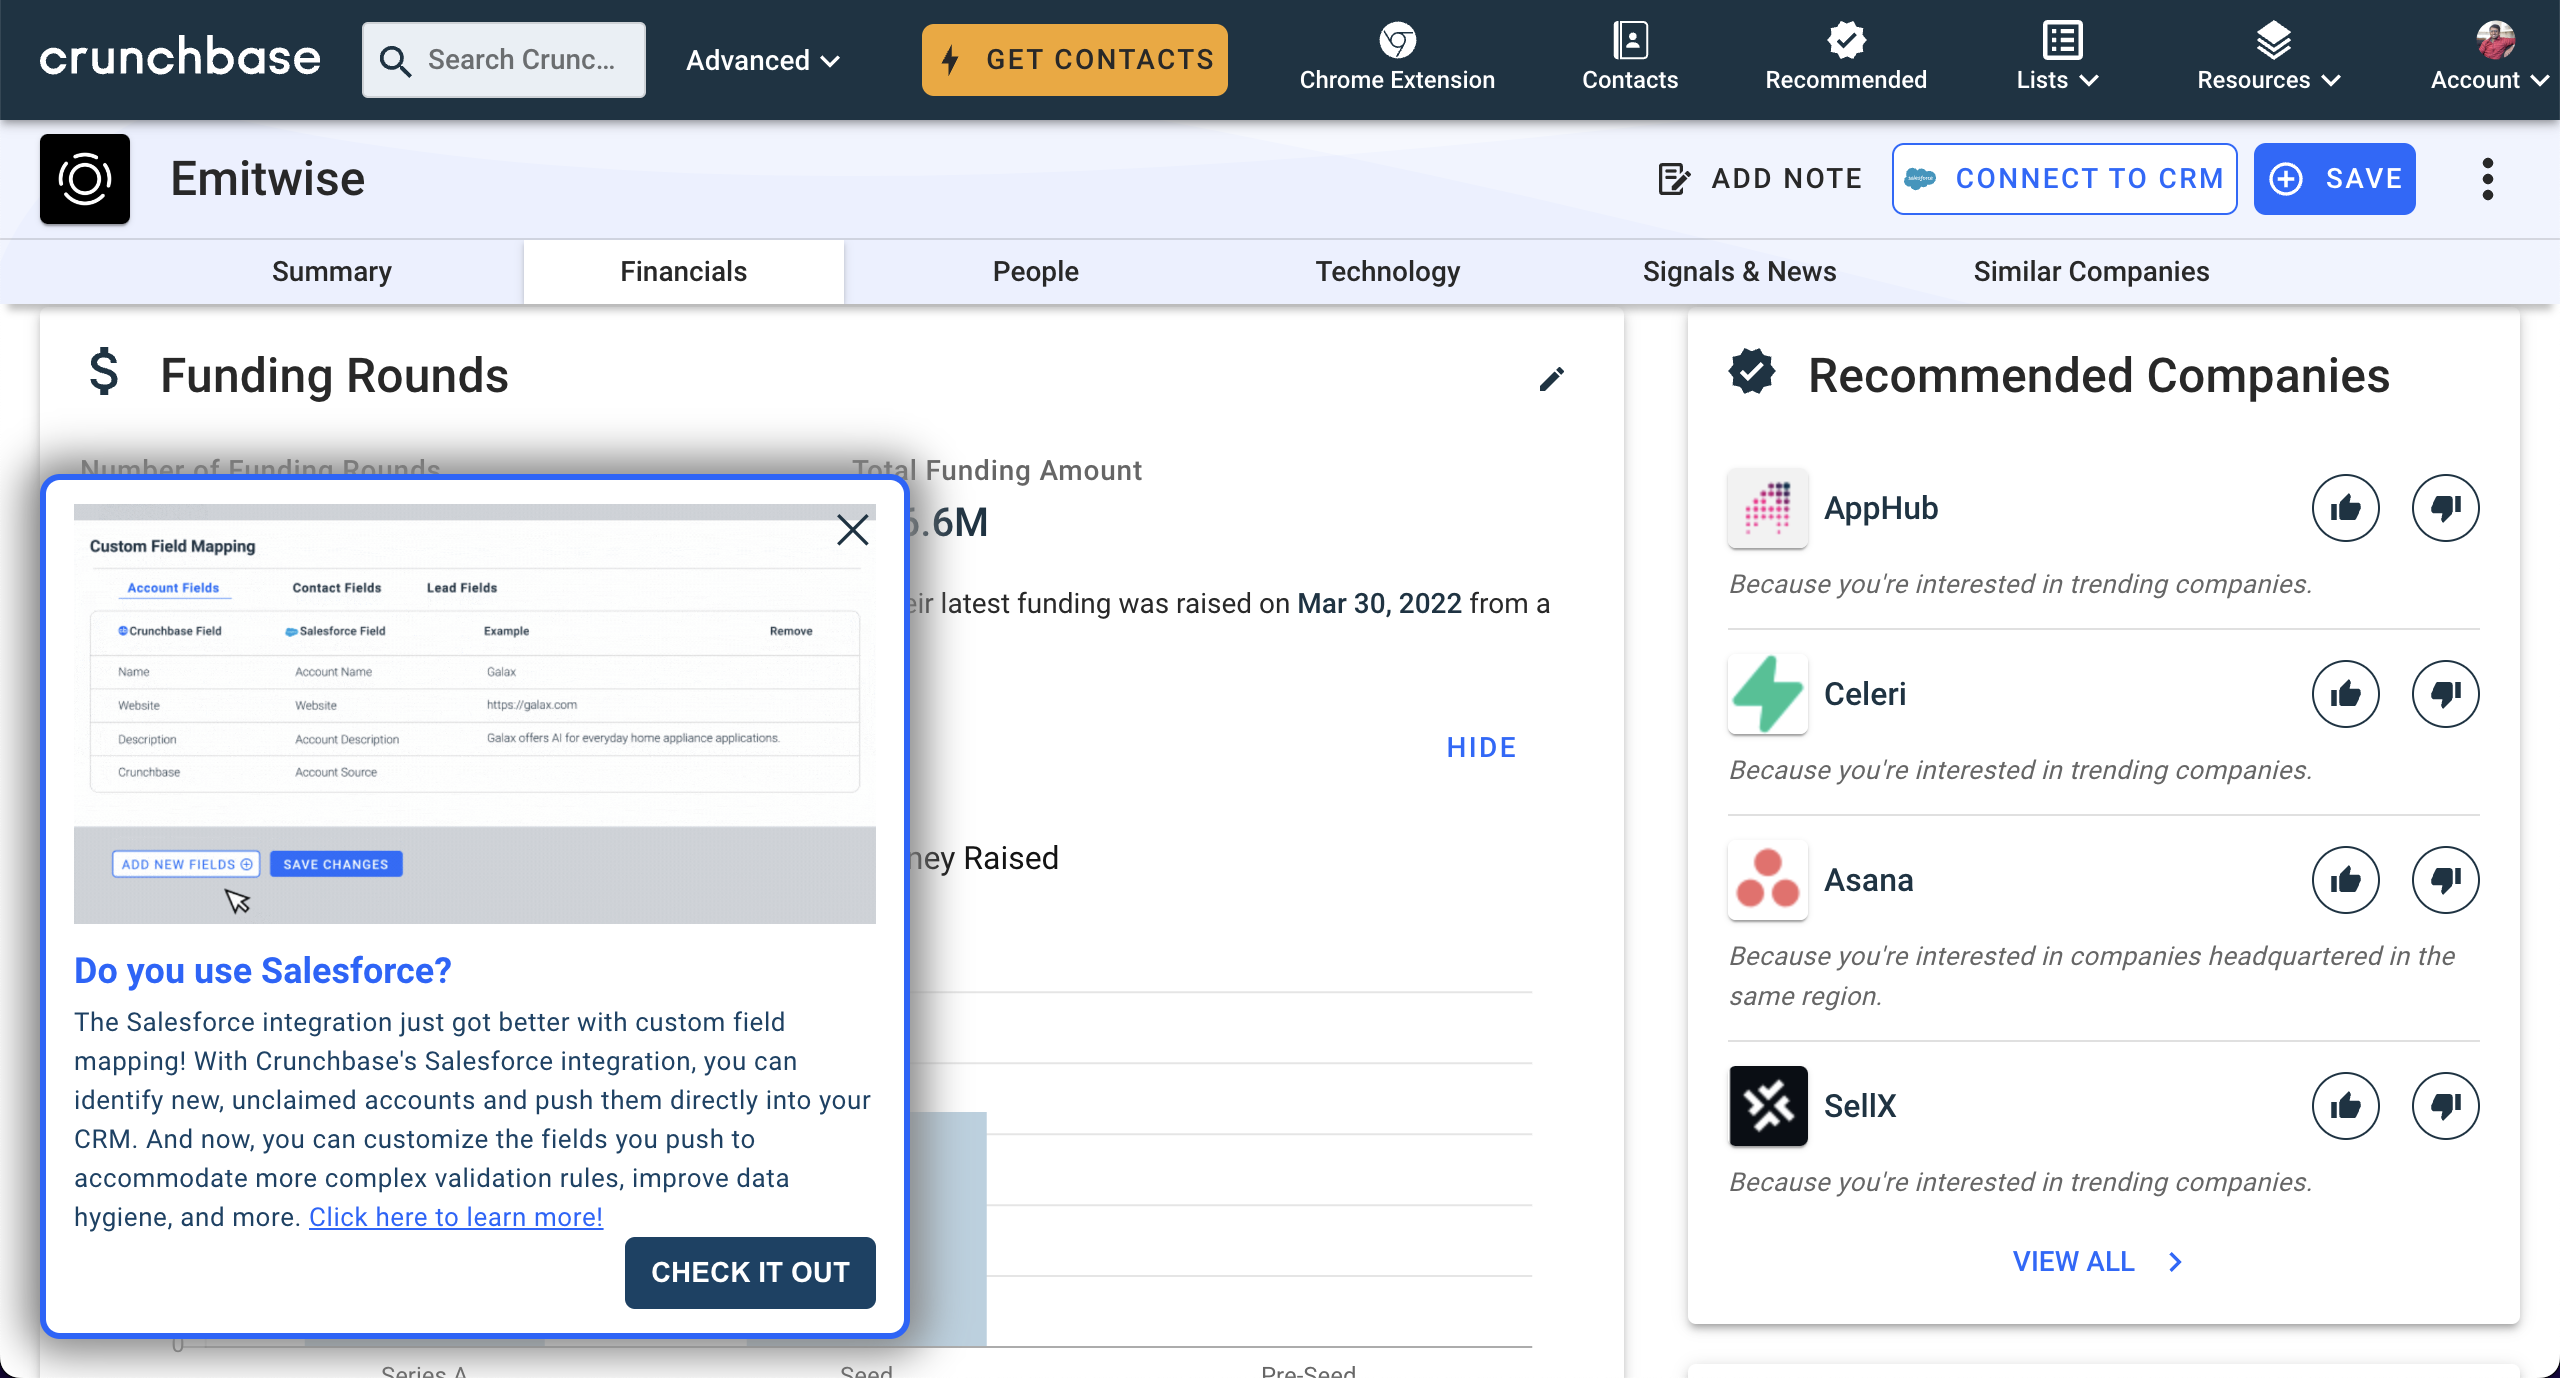Open the Technology tab
Viewport: 2560px width, 1378px height.
tap(1388, 271)
